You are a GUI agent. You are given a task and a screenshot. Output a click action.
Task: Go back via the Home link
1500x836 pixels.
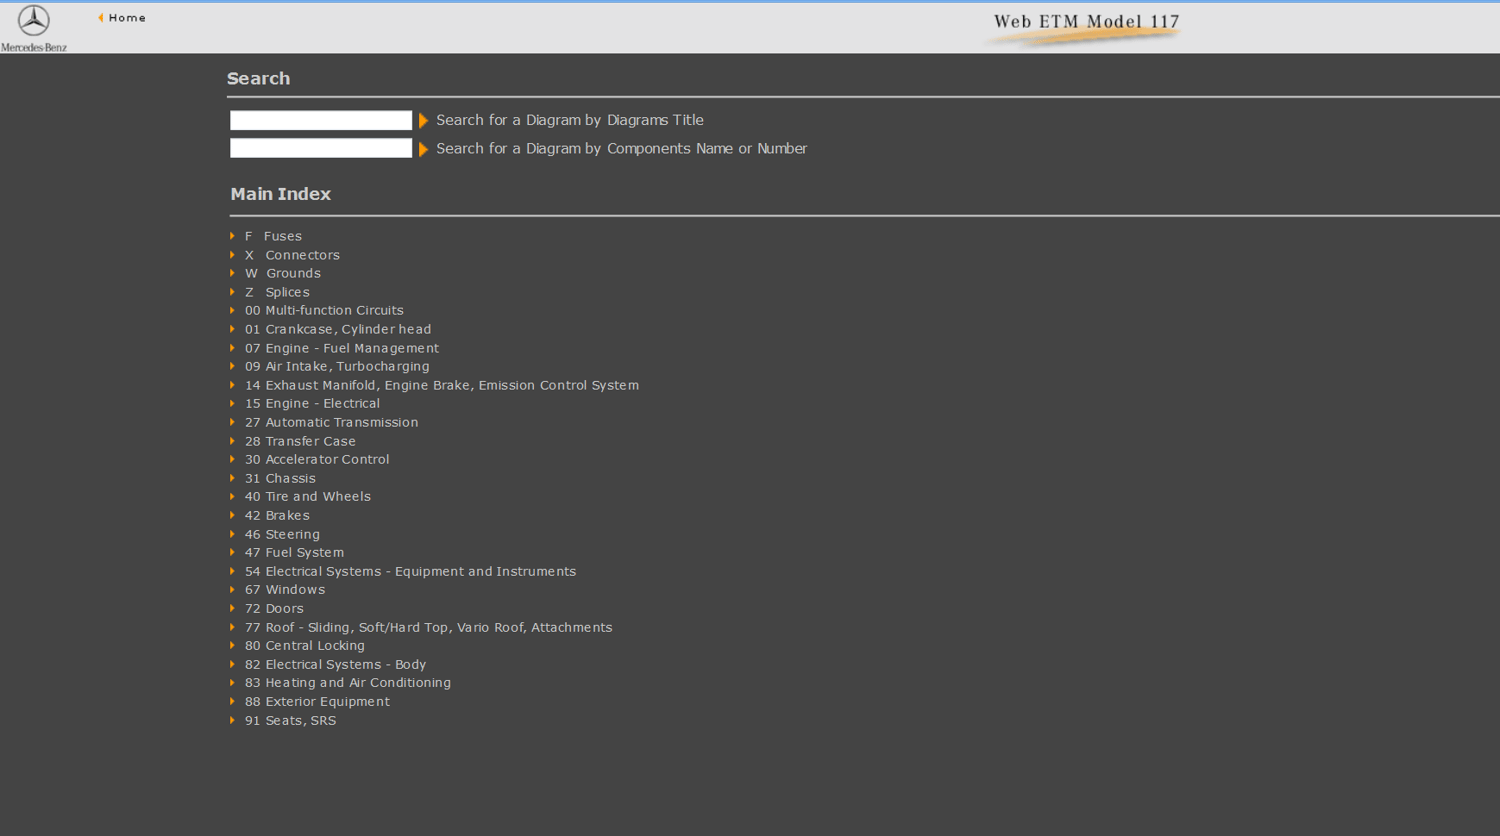122,18
